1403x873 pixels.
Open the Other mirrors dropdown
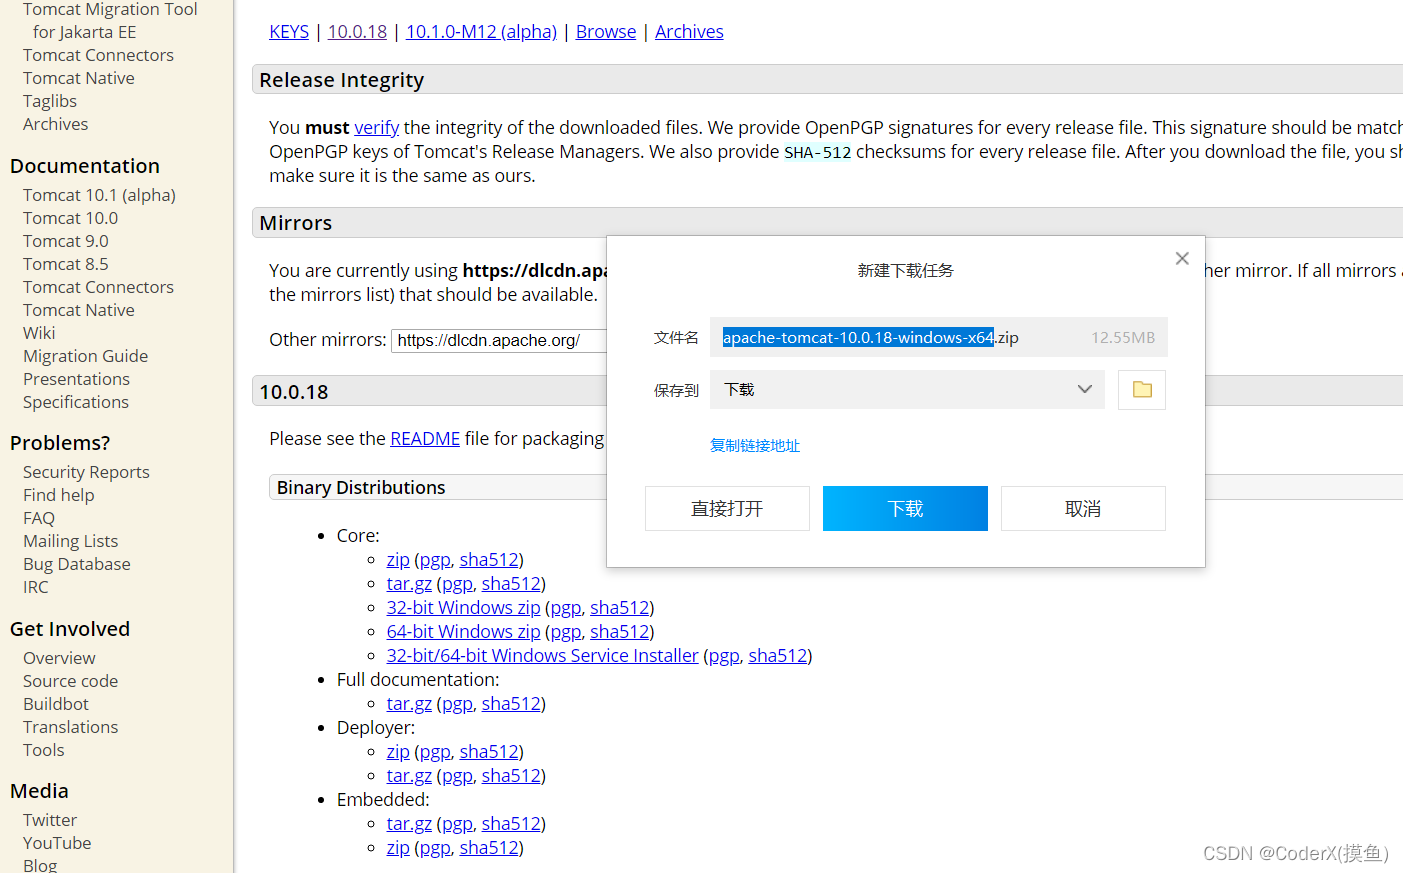(x=499, y=340)
